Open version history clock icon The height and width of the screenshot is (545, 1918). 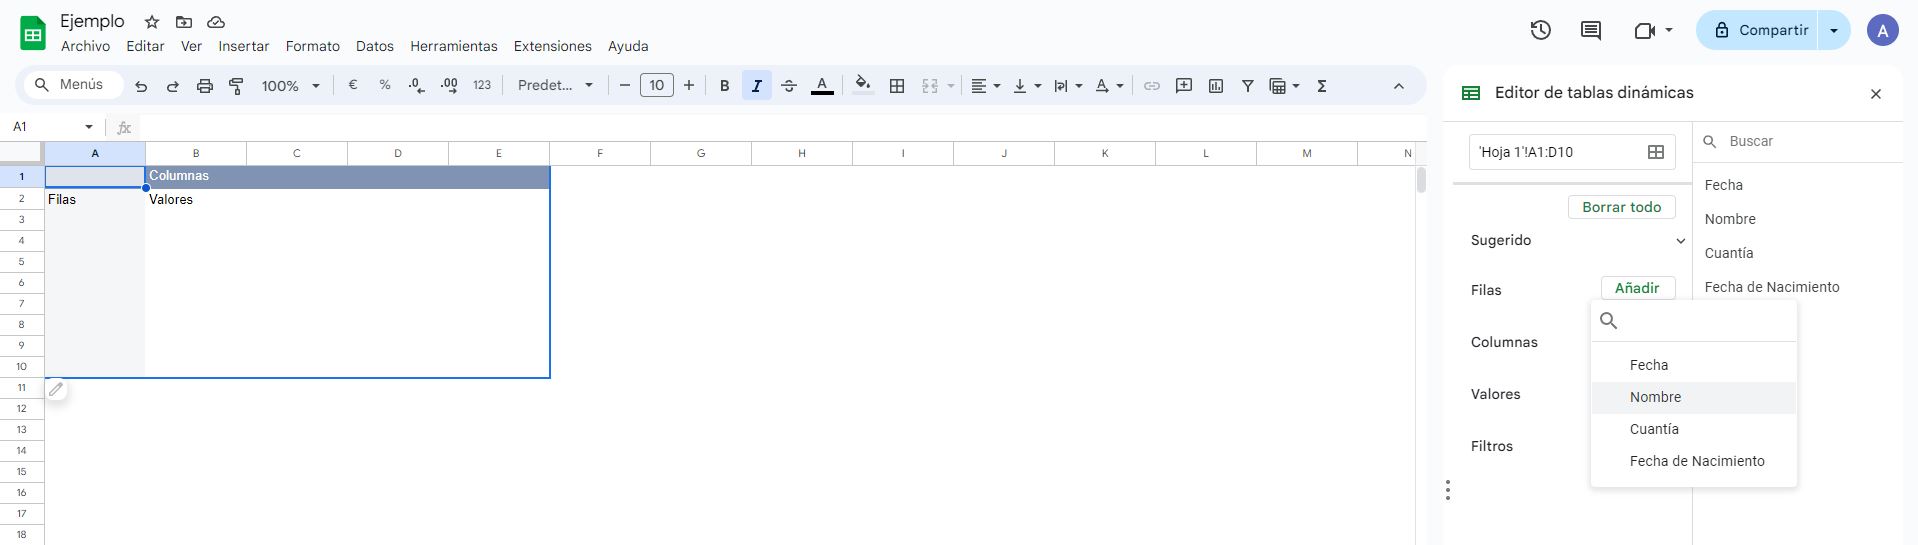(x=1541, y=30)
